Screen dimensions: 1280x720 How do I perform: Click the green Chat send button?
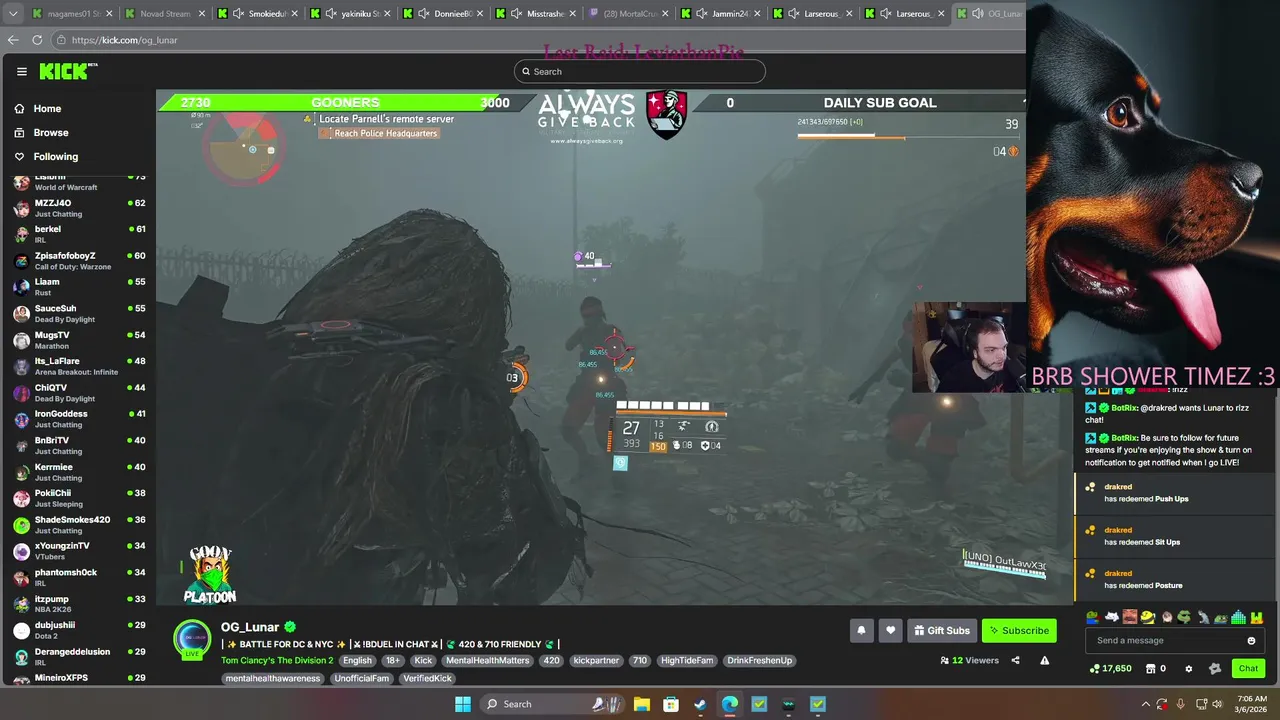coord(1248,668)
